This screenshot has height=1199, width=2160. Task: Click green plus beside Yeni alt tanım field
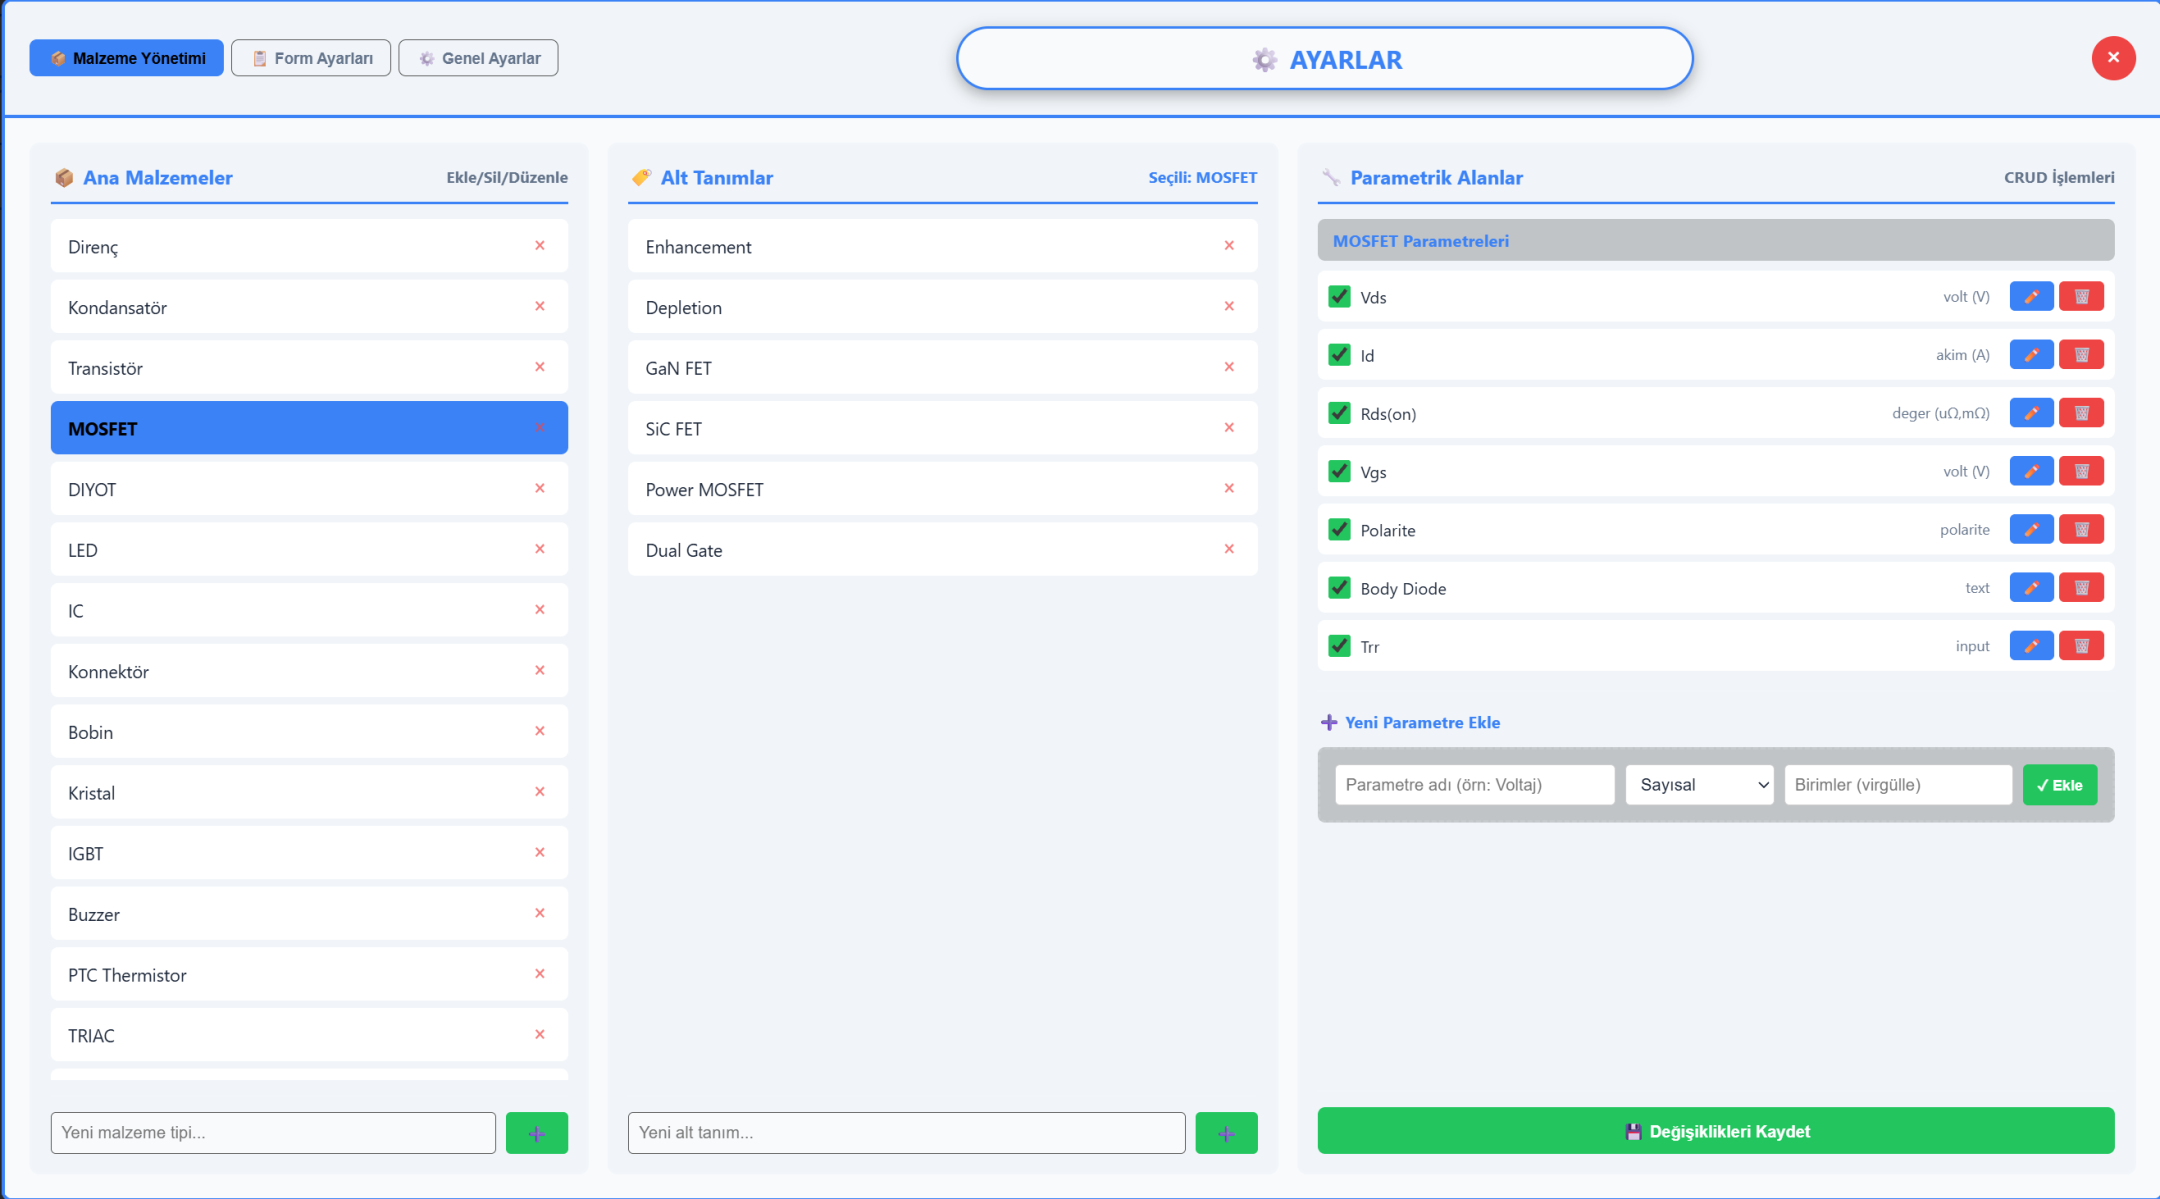click(1226, 1133)
